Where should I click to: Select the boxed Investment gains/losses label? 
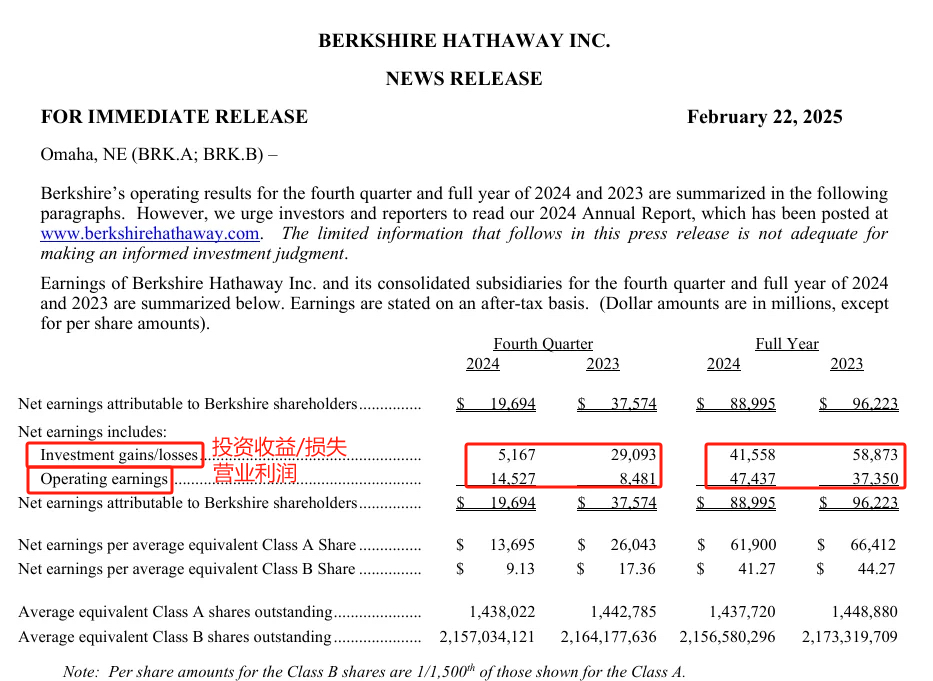point(118,455)
